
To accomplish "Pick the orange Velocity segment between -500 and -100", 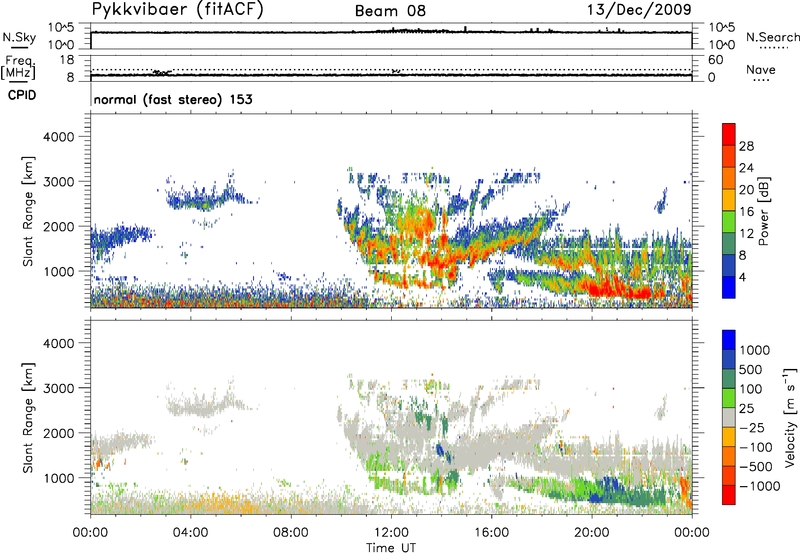I will (x=729, y=456).
